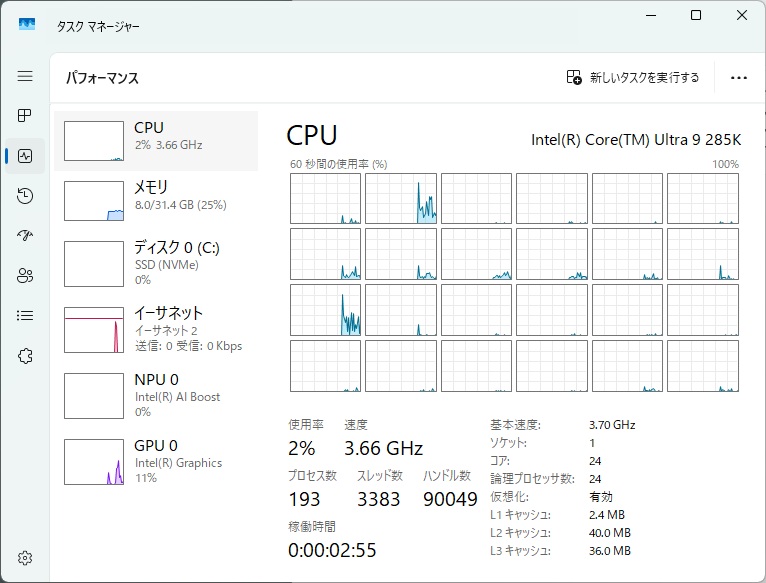
Task: Open the Startup apps icon
Action: pos(25,236)
